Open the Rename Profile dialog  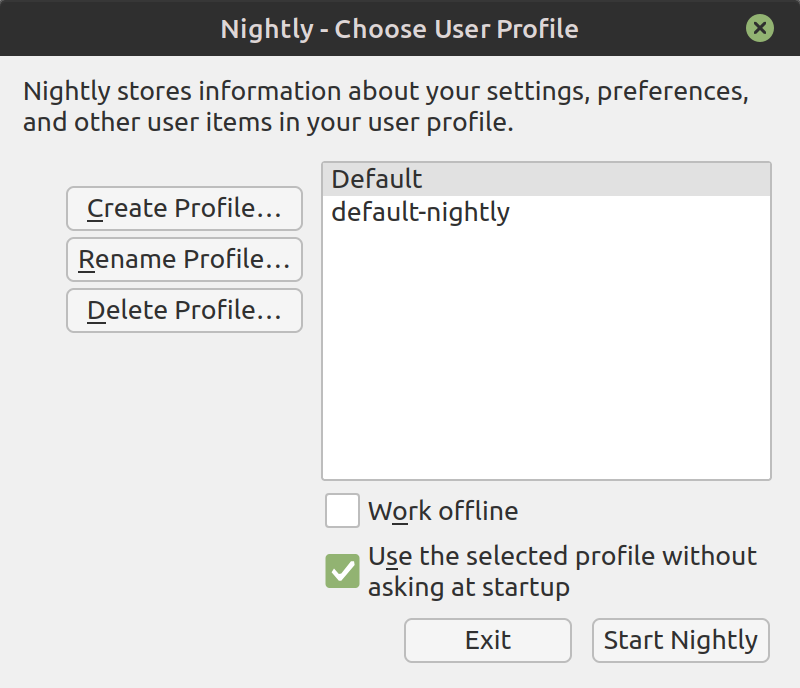184,259
